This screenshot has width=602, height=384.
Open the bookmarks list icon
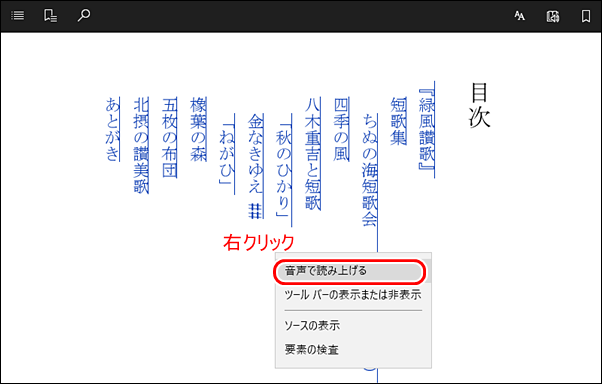(x=50, y=15)
